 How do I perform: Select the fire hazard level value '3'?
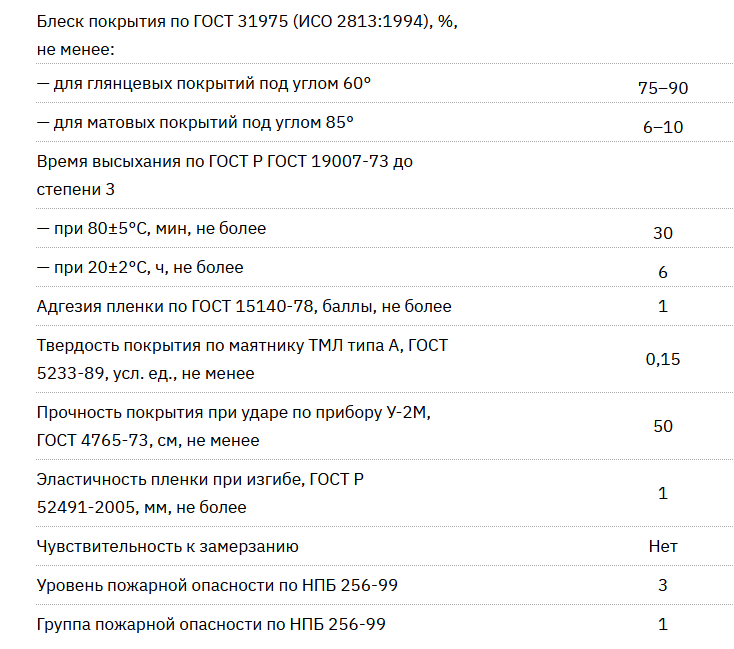pyautogui.click(x=663, y=585)
